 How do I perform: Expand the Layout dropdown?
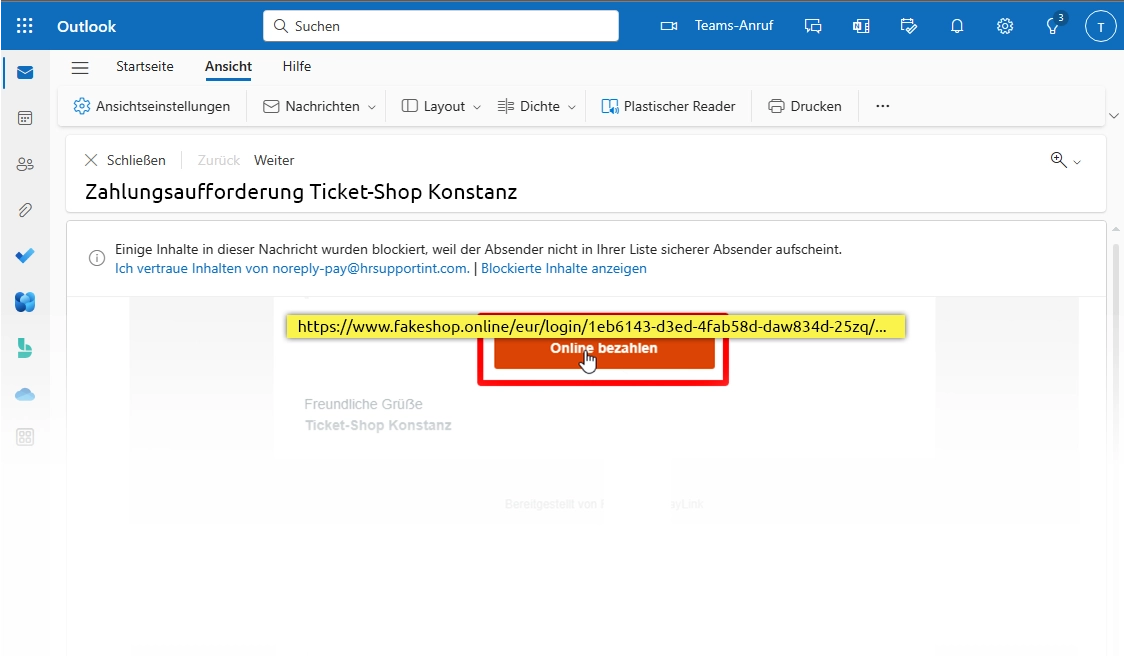[x=477, y=107]
